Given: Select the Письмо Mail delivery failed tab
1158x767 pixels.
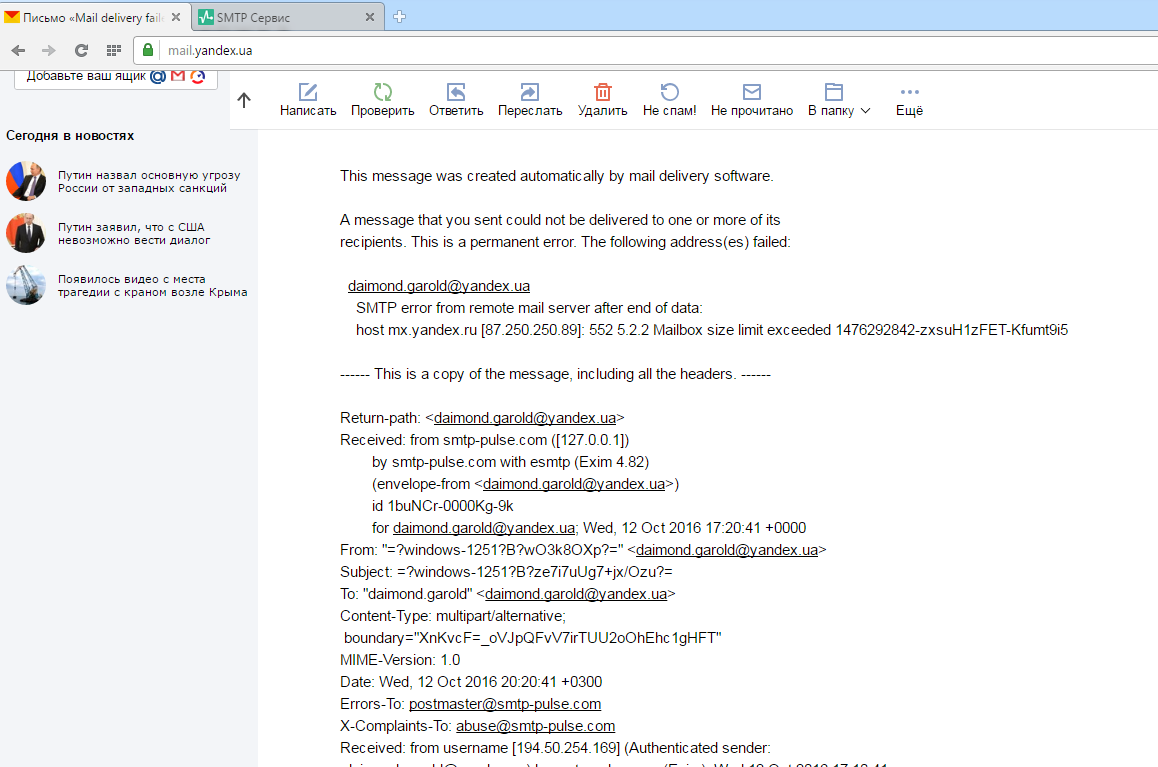Looking at the screenshot, I should (94, 17).
